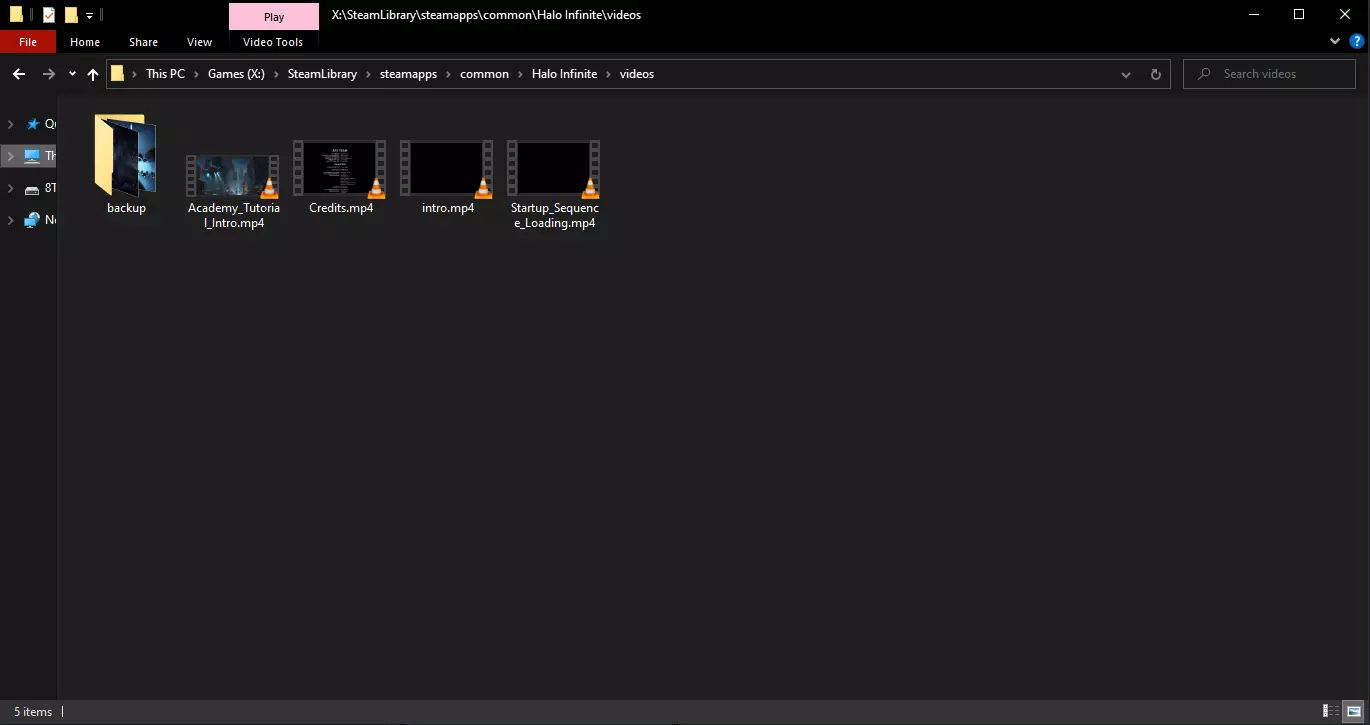Image resolution: width=1370 pixels, height=725 pixels.
Task: Click the 5 items status bar text
Action: pyautogui.click(x=33, y=712)
